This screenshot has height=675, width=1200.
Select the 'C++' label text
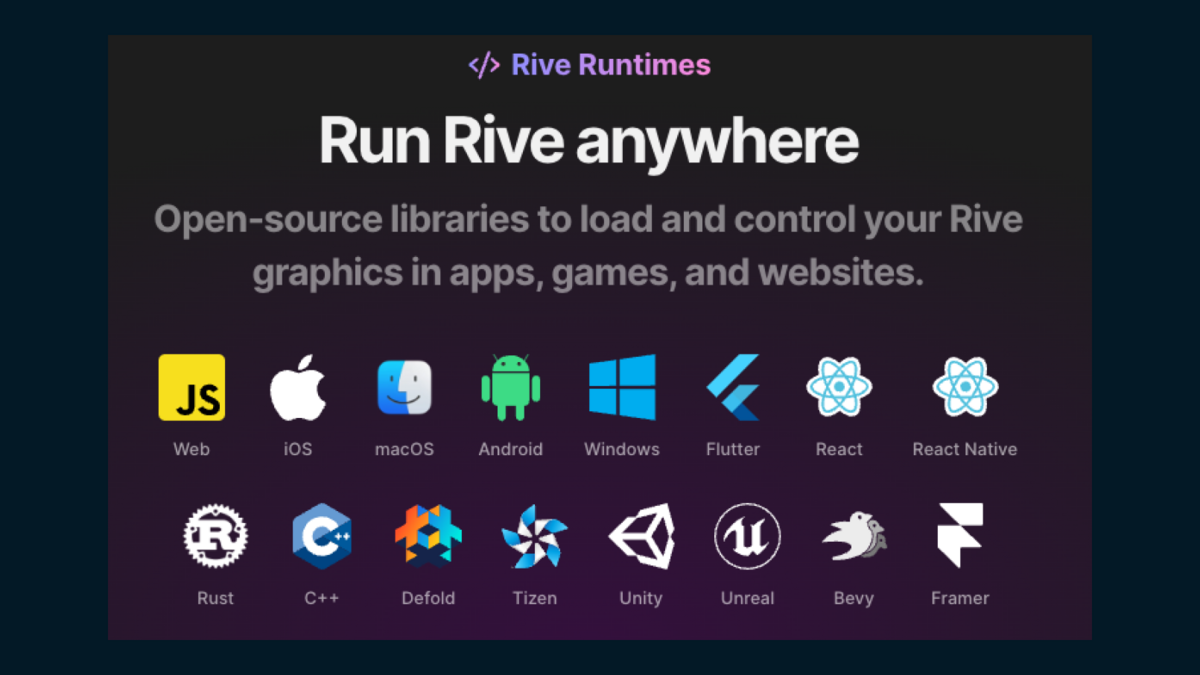(322, 598)
